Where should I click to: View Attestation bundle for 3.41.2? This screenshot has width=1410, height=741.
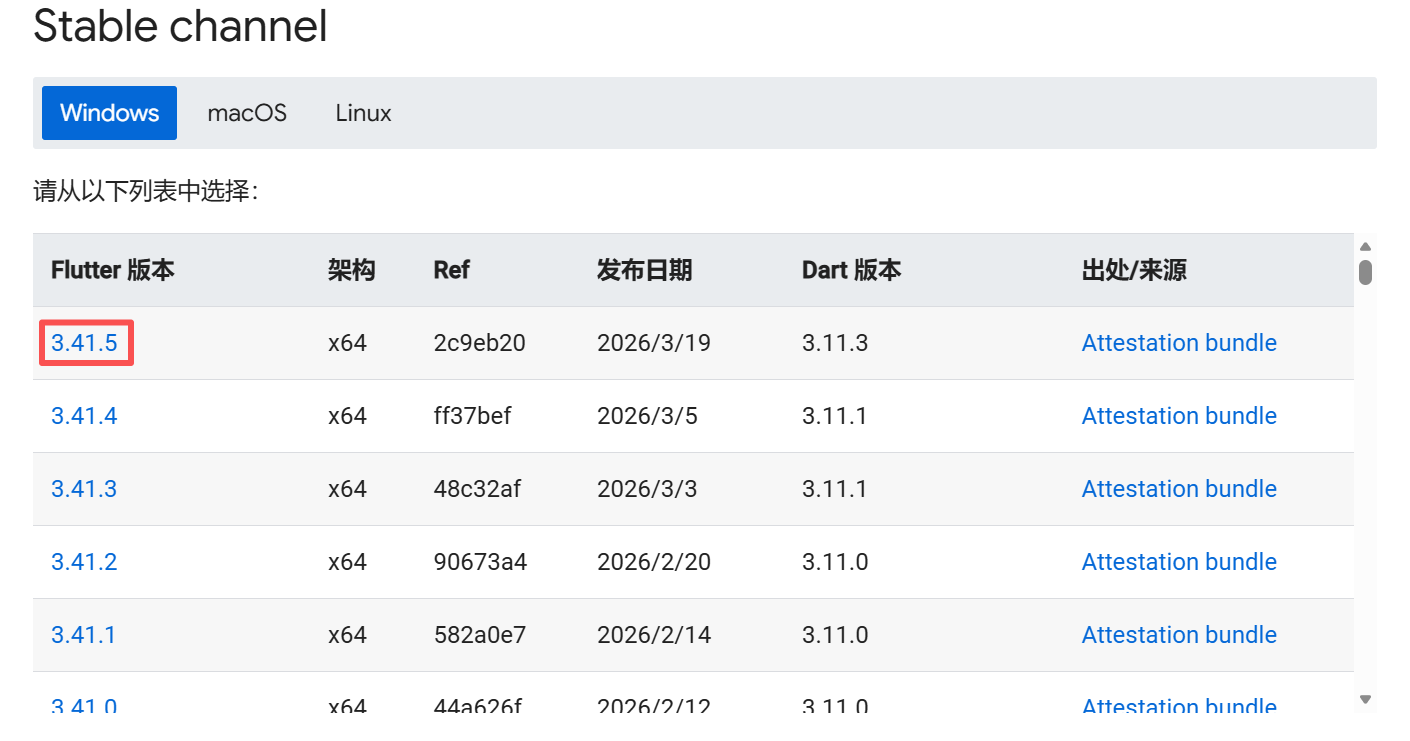(1179, 562)
